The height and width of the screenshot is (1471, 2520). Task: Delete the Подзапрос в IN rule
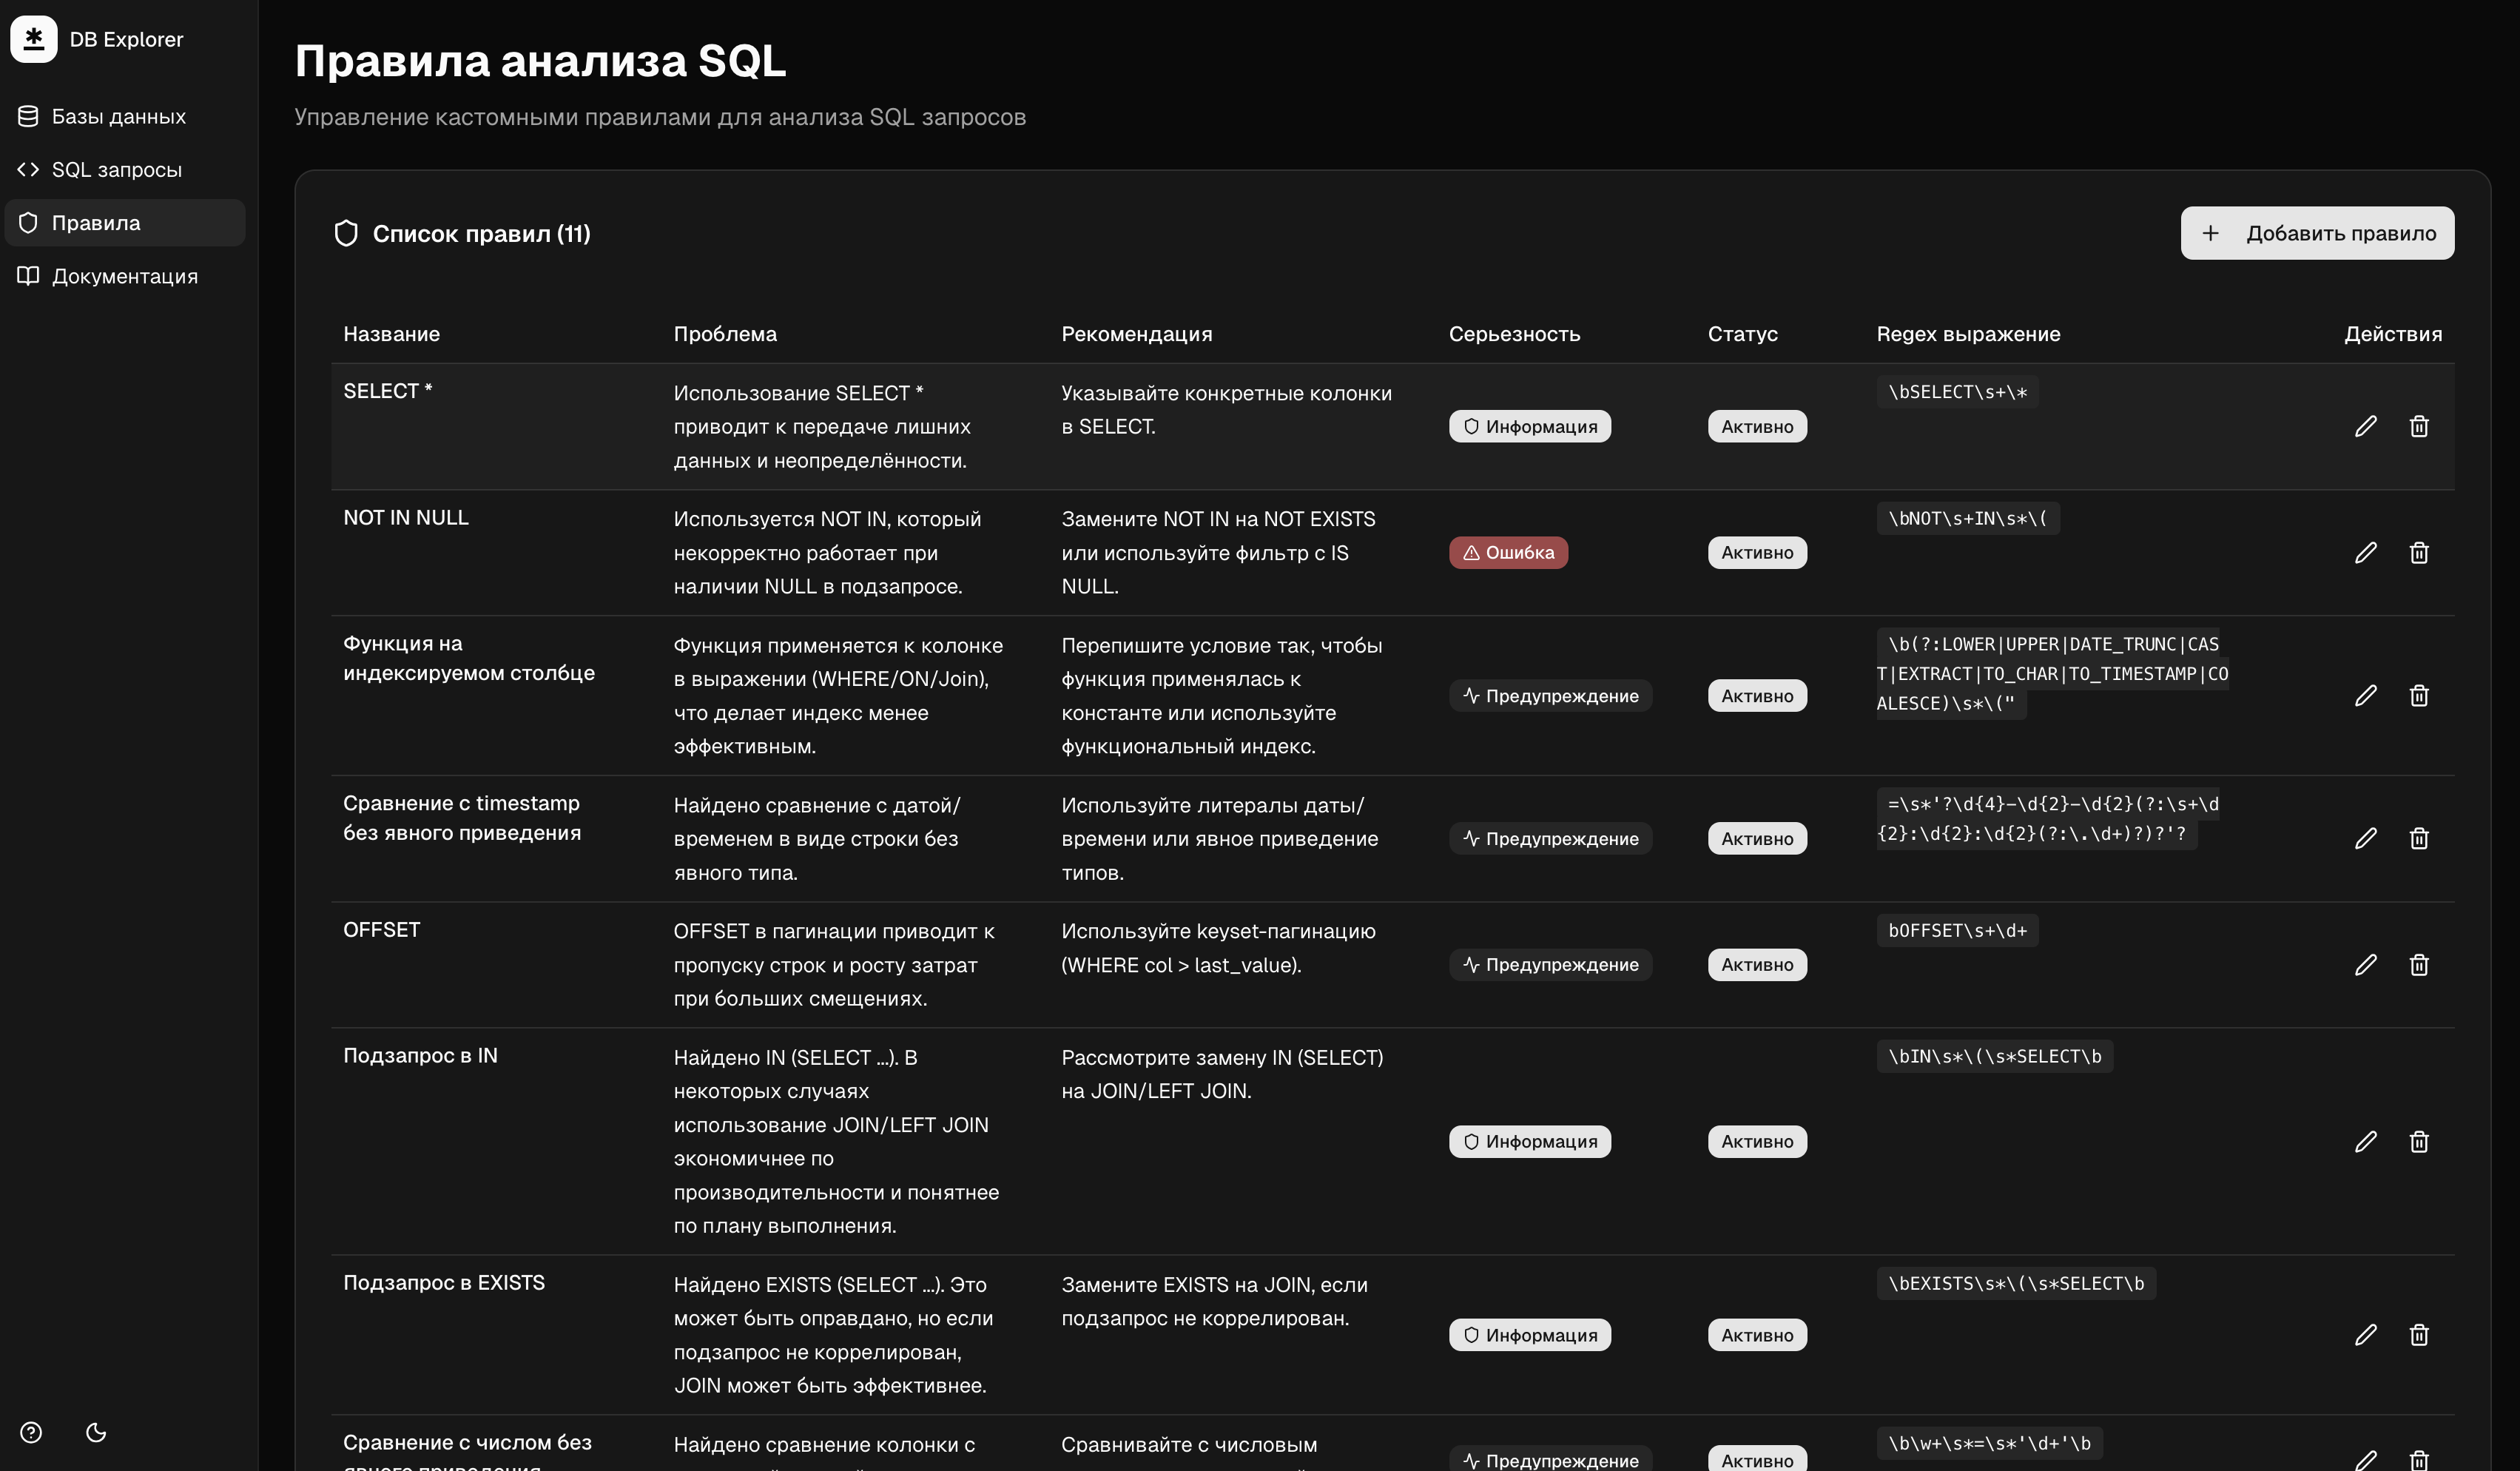click(2418, 1141)
